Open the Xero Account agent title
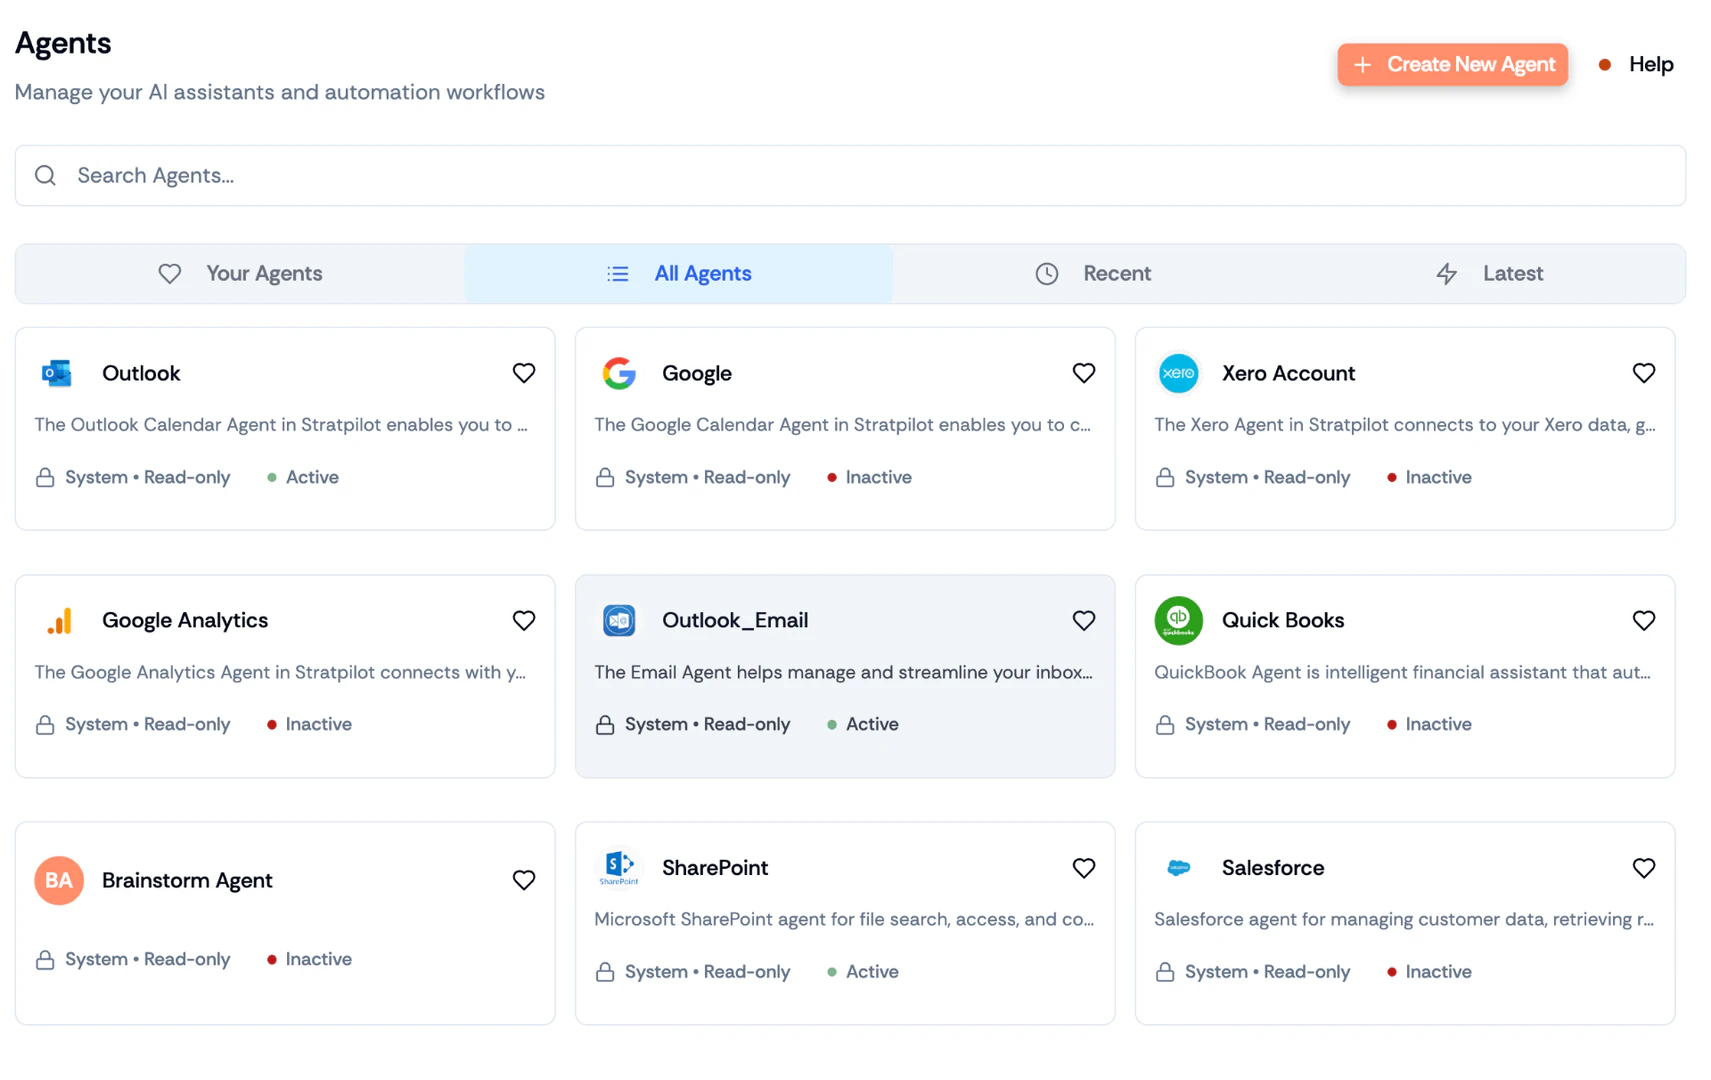Image resolution: width=1711 pixels, height=1080 pixels. coord(1288,373)
